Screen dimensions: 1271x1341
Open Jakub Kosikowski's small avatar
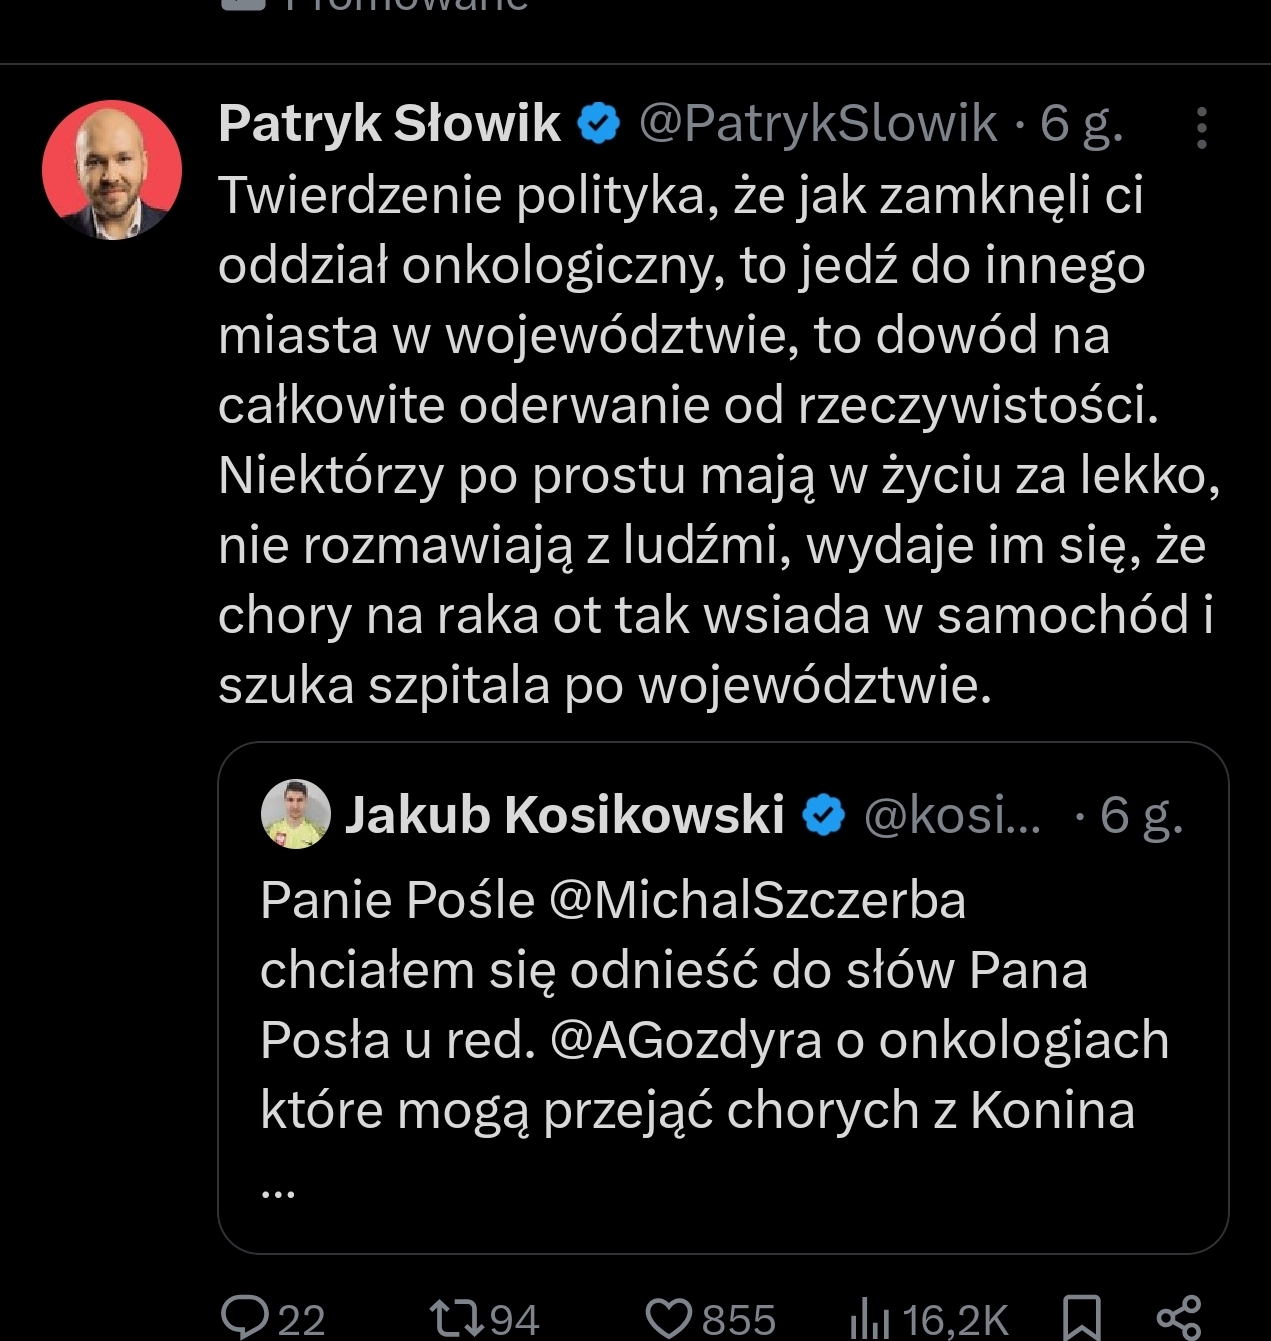click(295, 814)
